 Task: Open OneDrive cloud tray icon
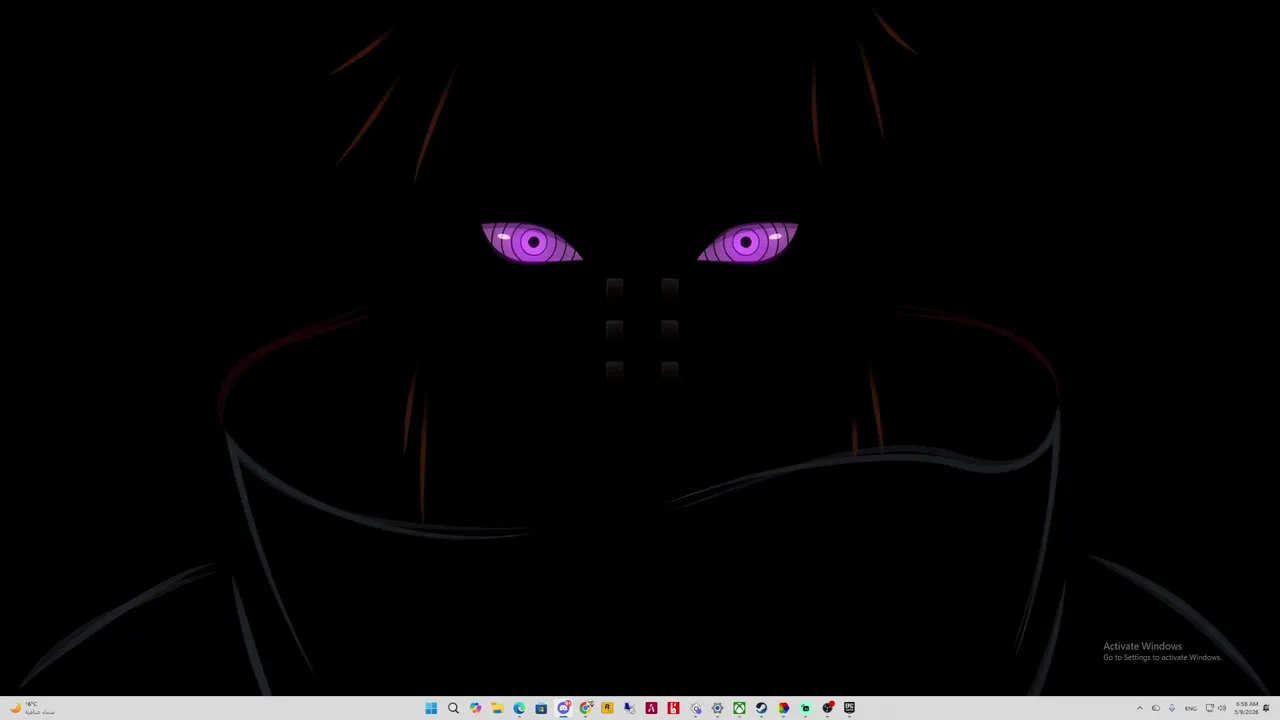point(1156,708)
